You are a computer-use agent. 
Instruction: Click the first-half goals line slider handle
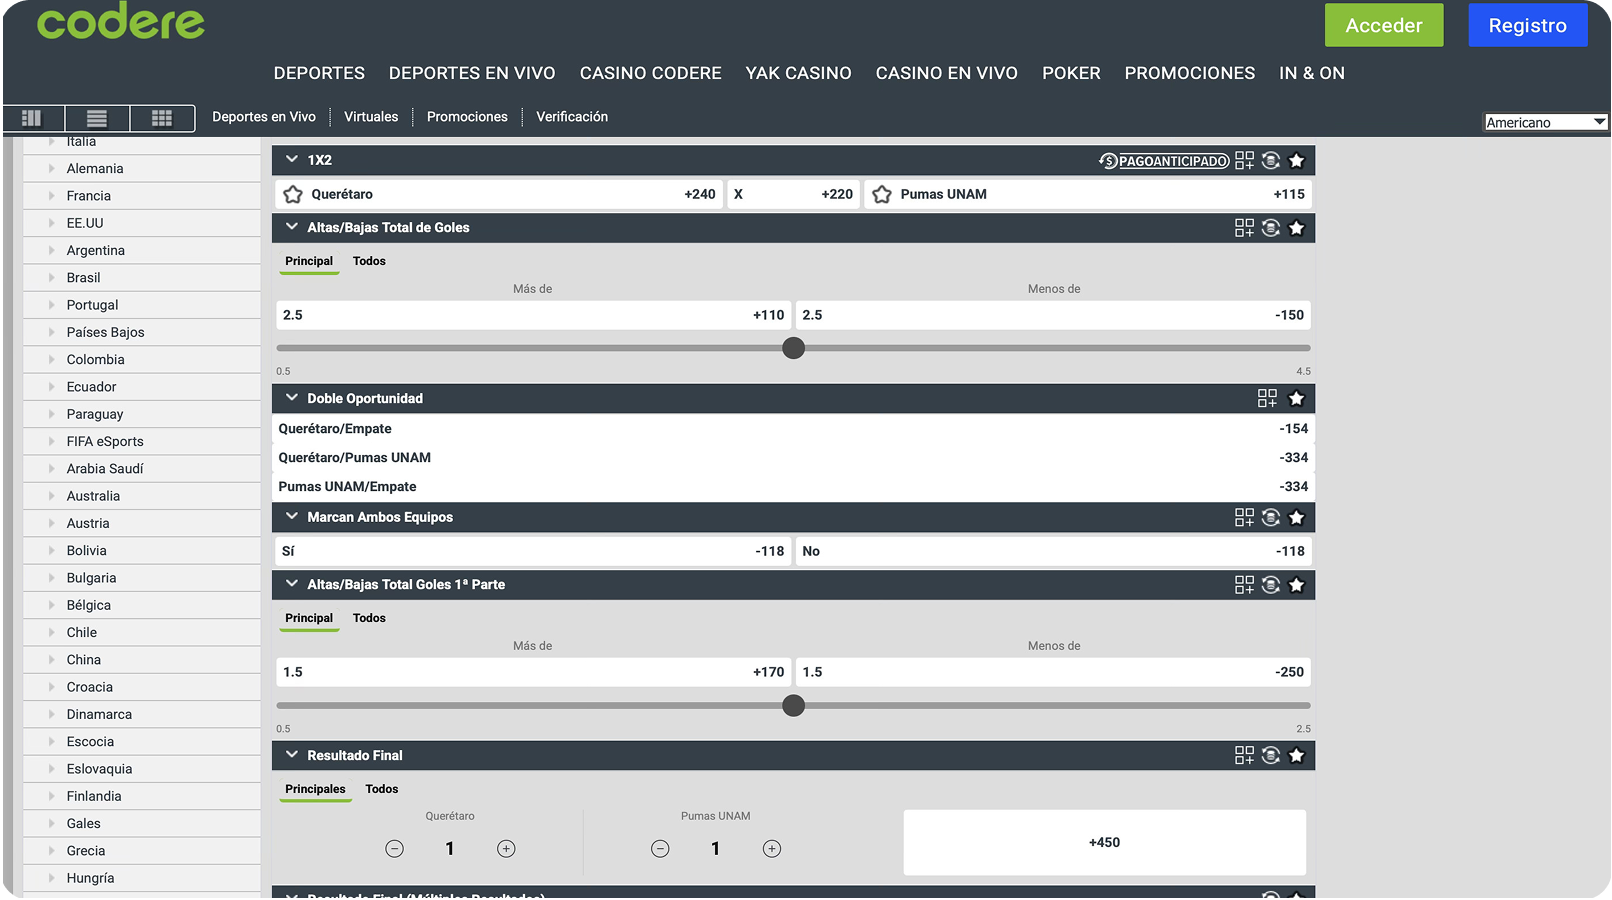point(793,706)
